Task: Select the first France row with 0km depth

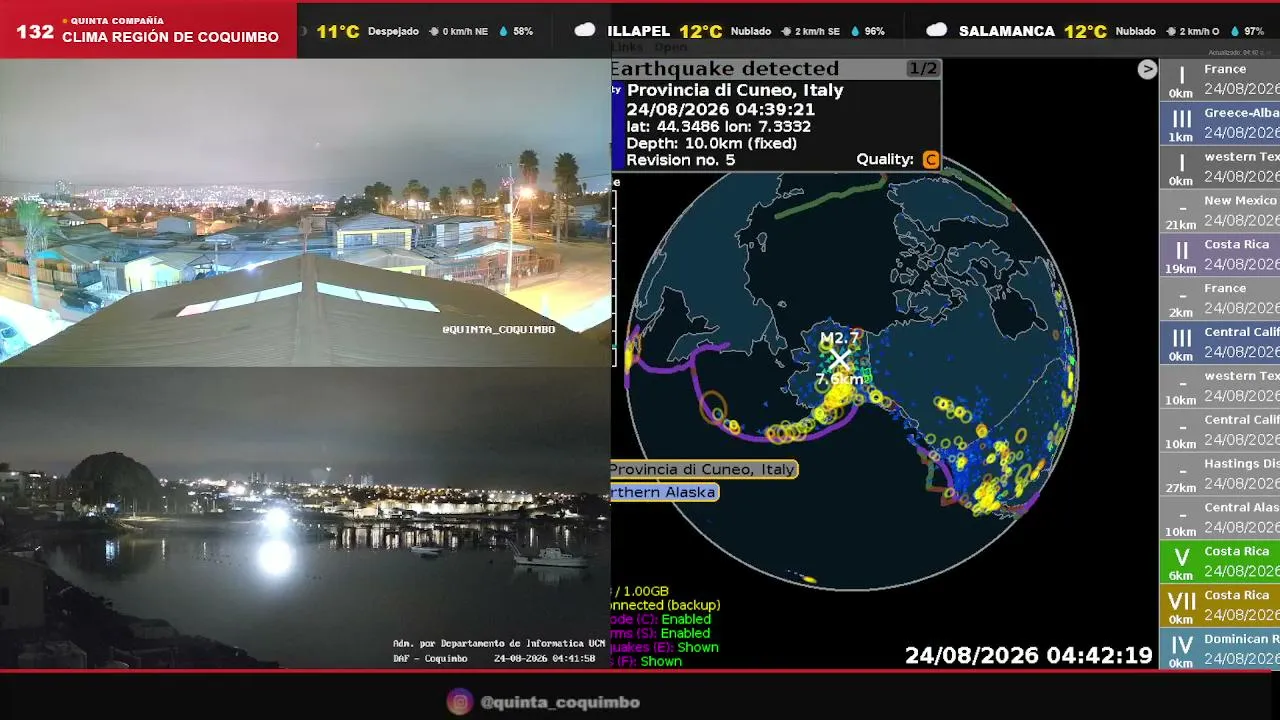Action: pos(1220,80)
